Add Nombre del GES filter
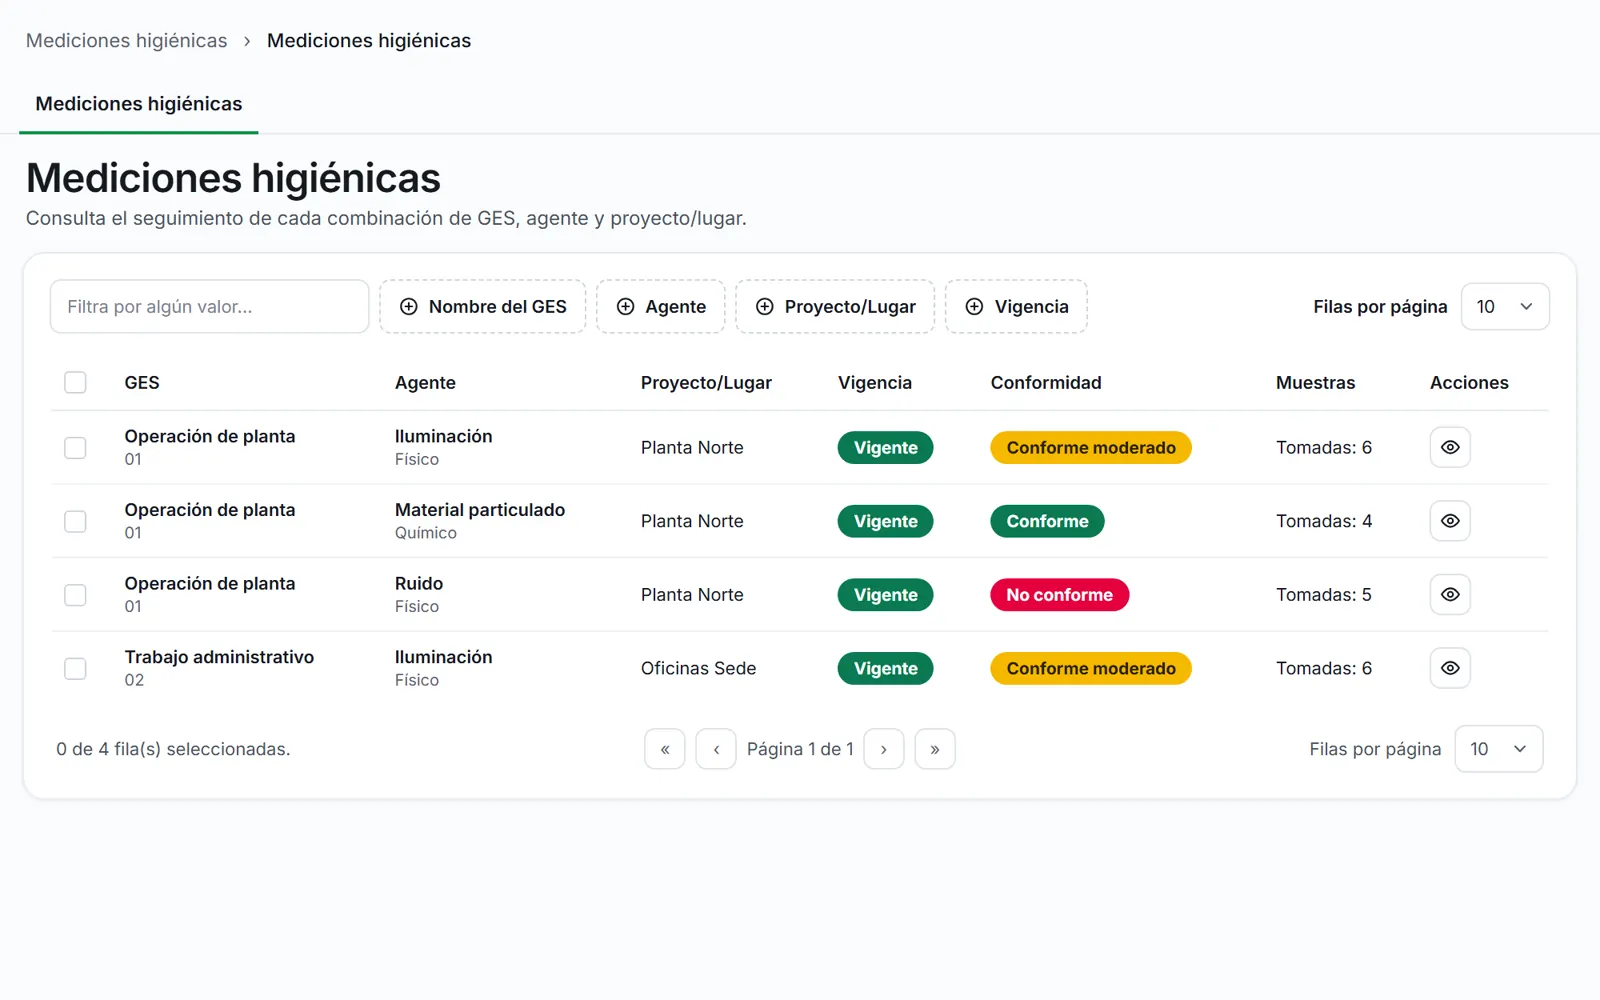The width and height of the screenshot is (1600, 1000). (483, 307)
